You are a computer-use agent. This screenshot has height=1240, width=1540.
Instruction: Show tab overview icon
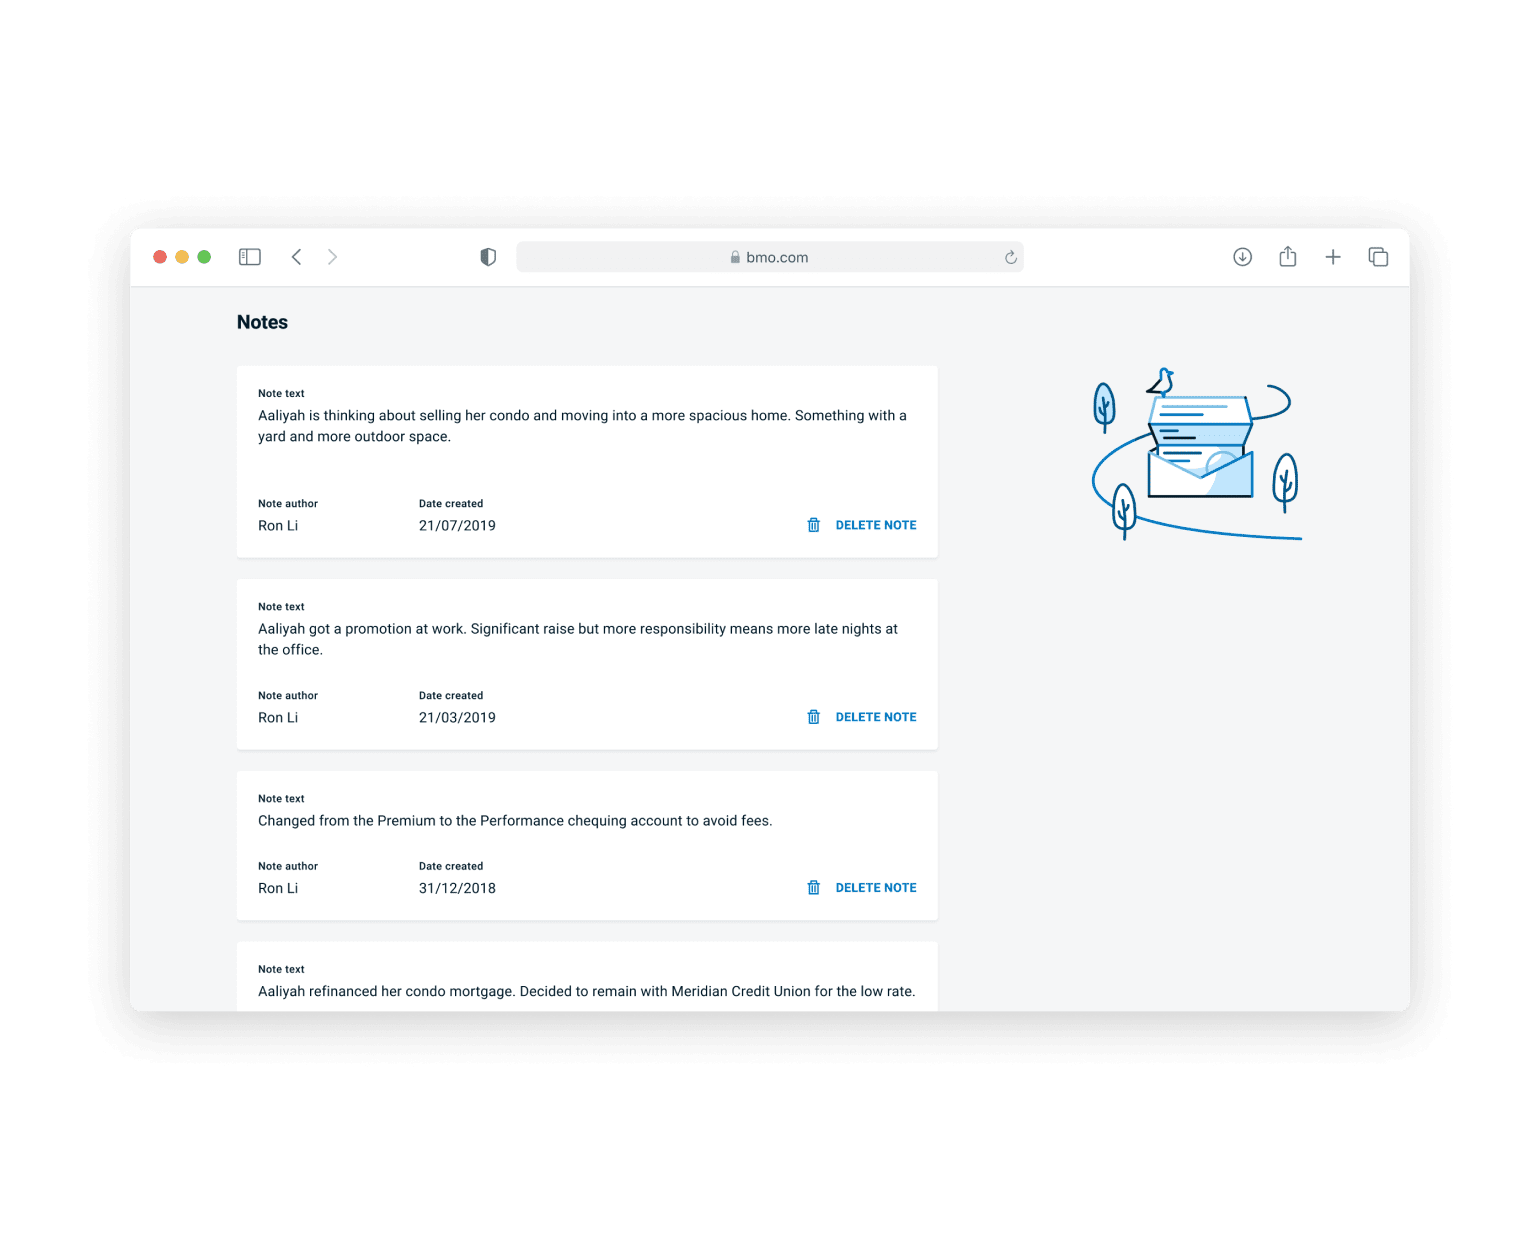[1378, 257]
